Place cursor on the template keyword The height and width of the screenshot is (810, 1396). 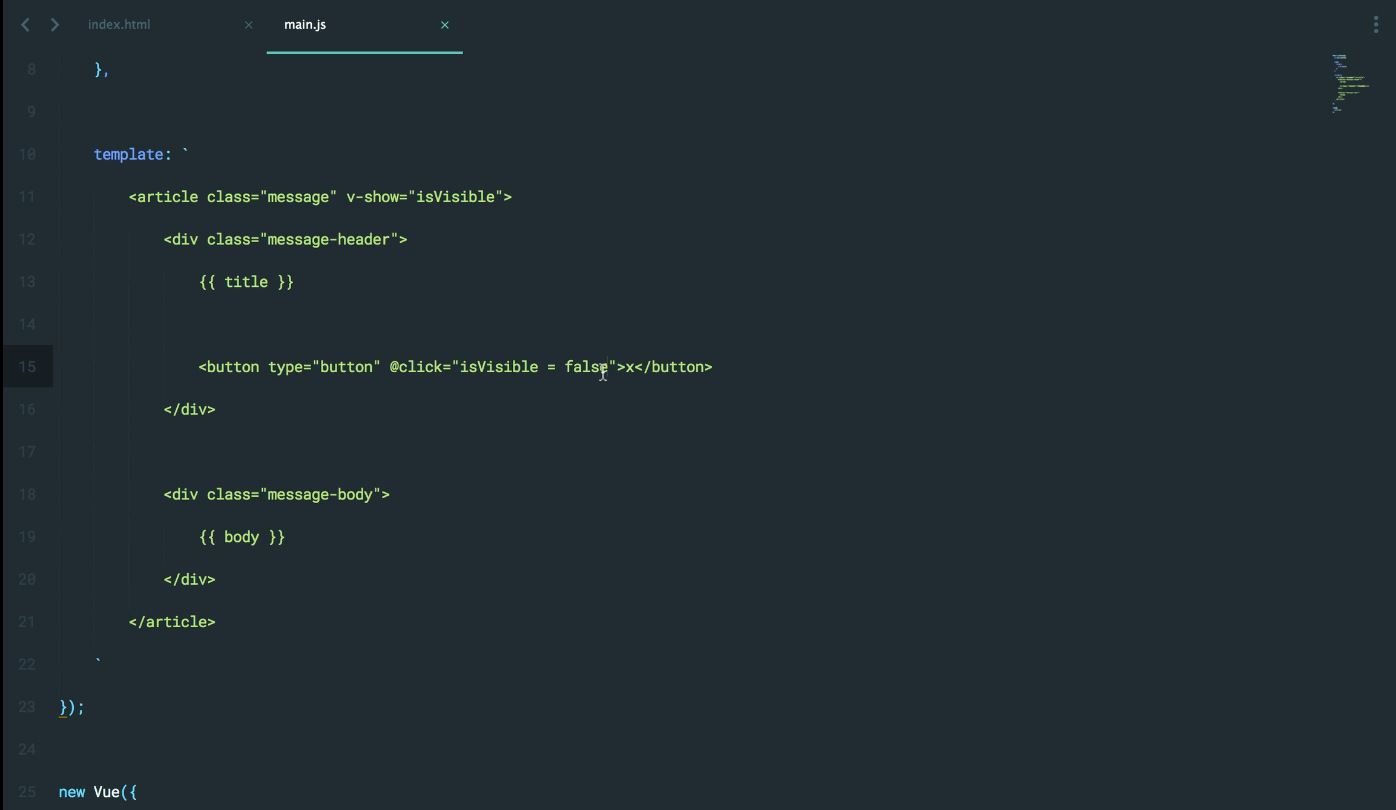tap(128, 154)
